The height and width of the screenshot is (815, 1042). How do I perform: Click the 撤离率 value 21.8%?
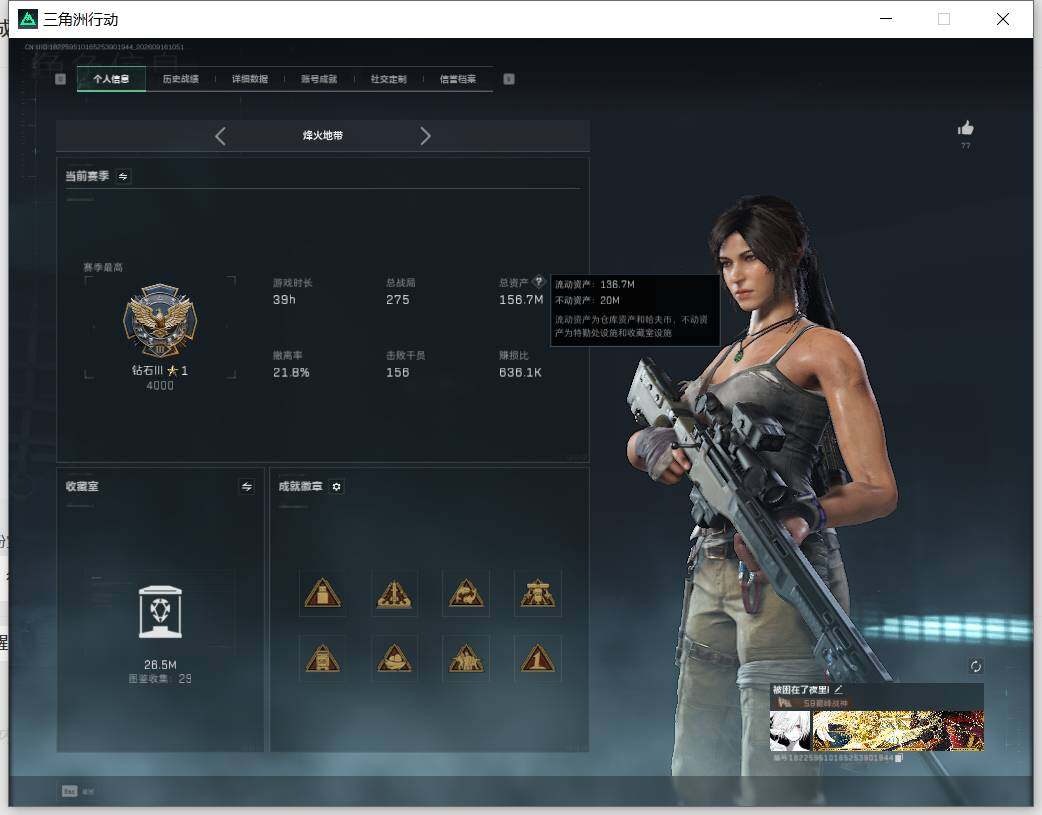[x=291, y=373]
